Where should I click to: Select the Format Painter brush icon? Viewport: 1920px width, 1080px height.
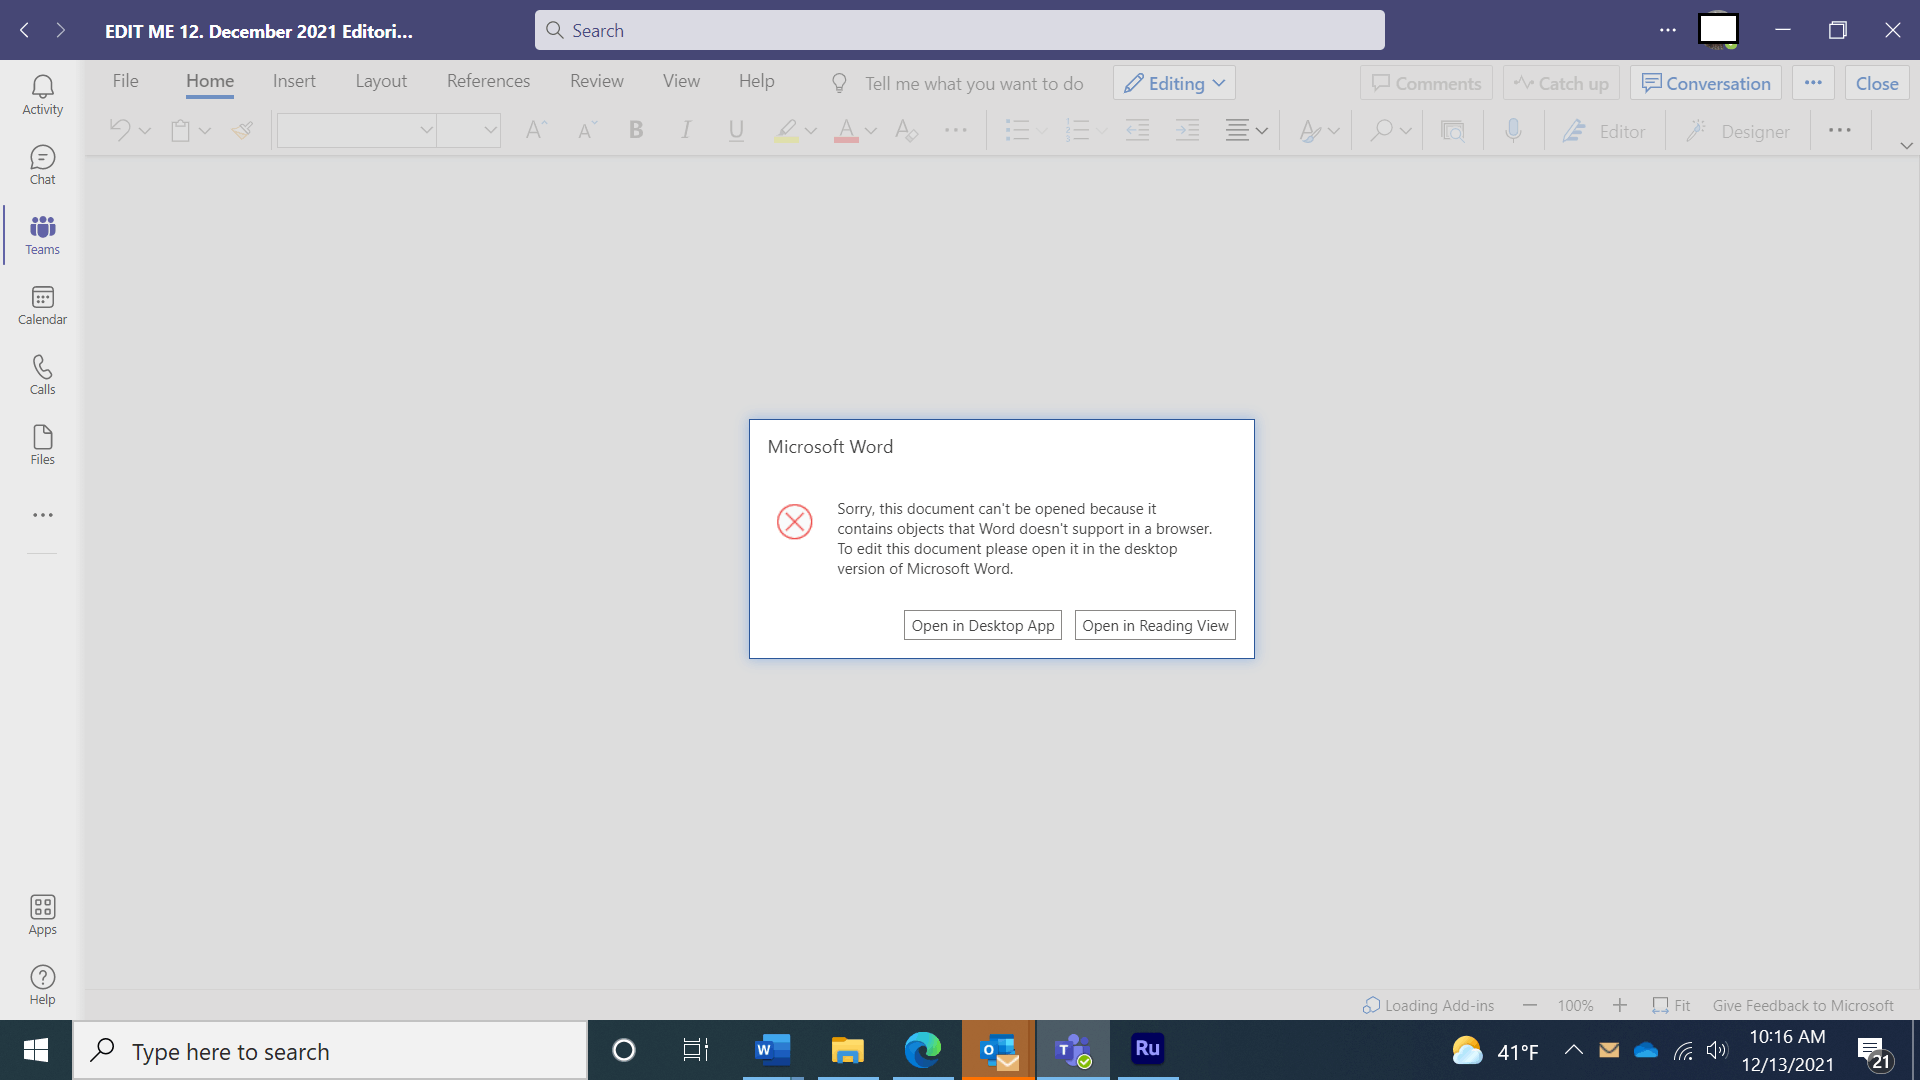242,130
